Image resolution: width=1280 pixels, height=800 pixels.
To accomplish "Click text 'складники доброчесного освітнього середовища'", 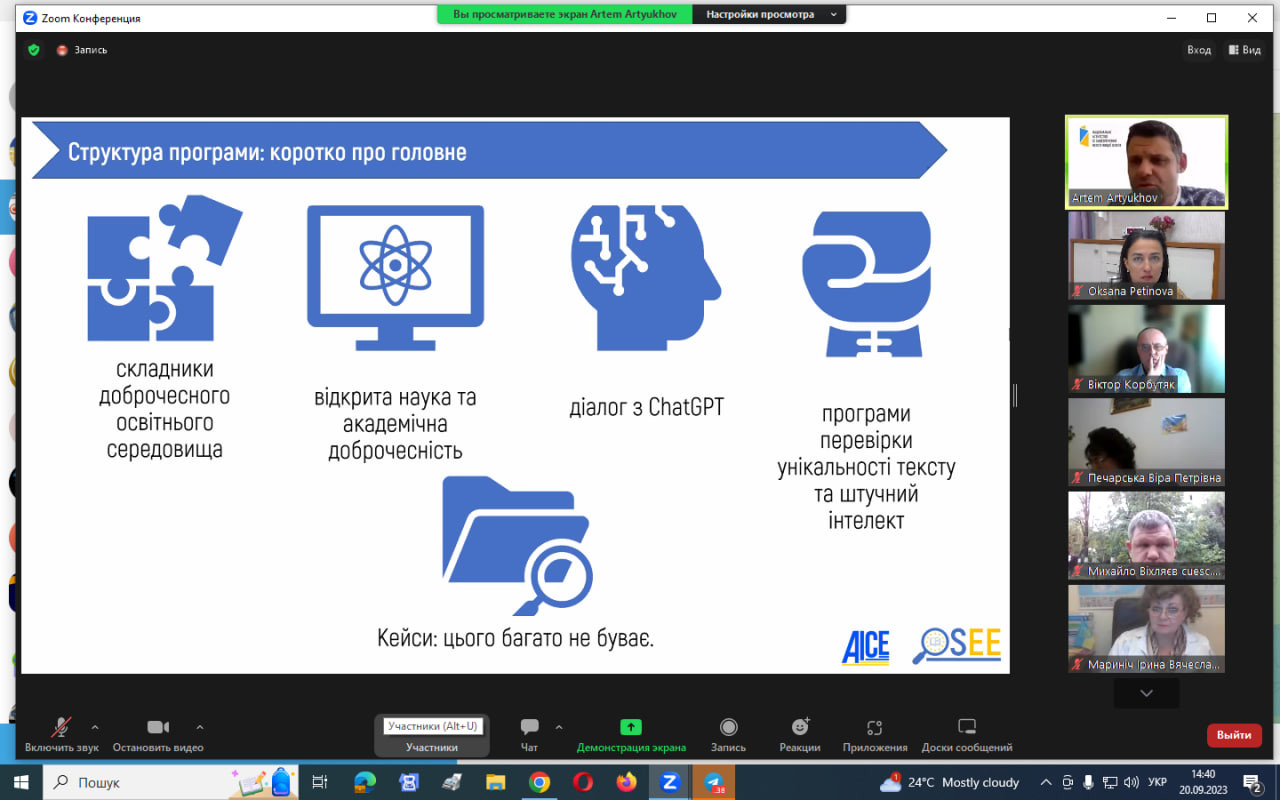I will 164,409.
